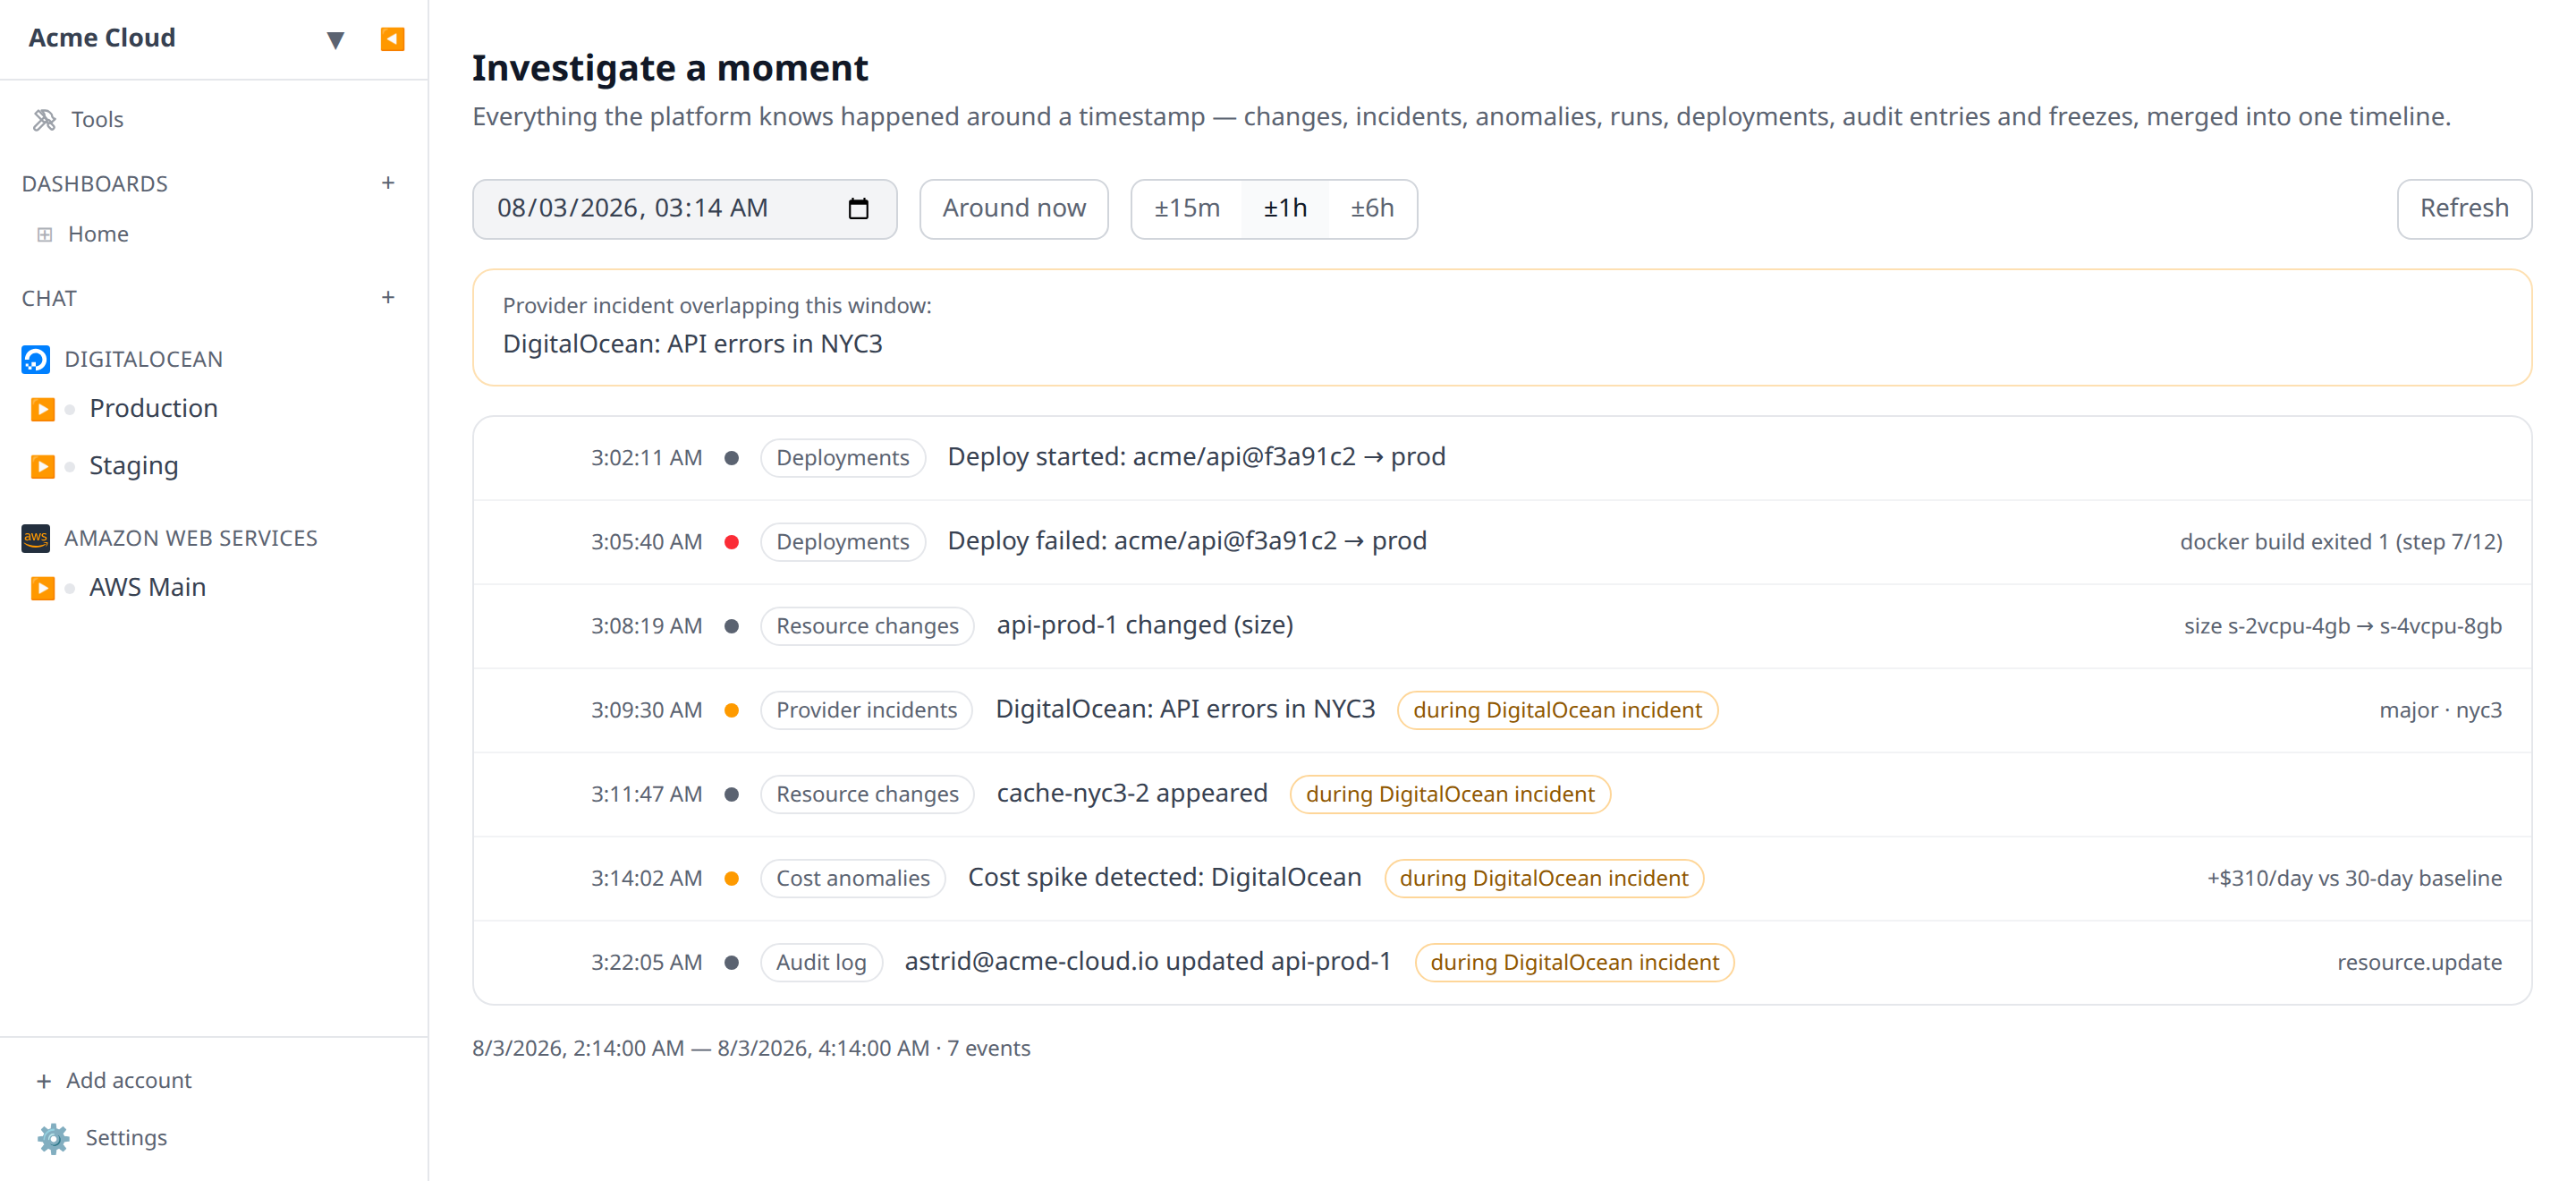The height and width of the screenshot is (1181, 2576).
Task: Go to the Home dashboard
Action: [98, 234]
